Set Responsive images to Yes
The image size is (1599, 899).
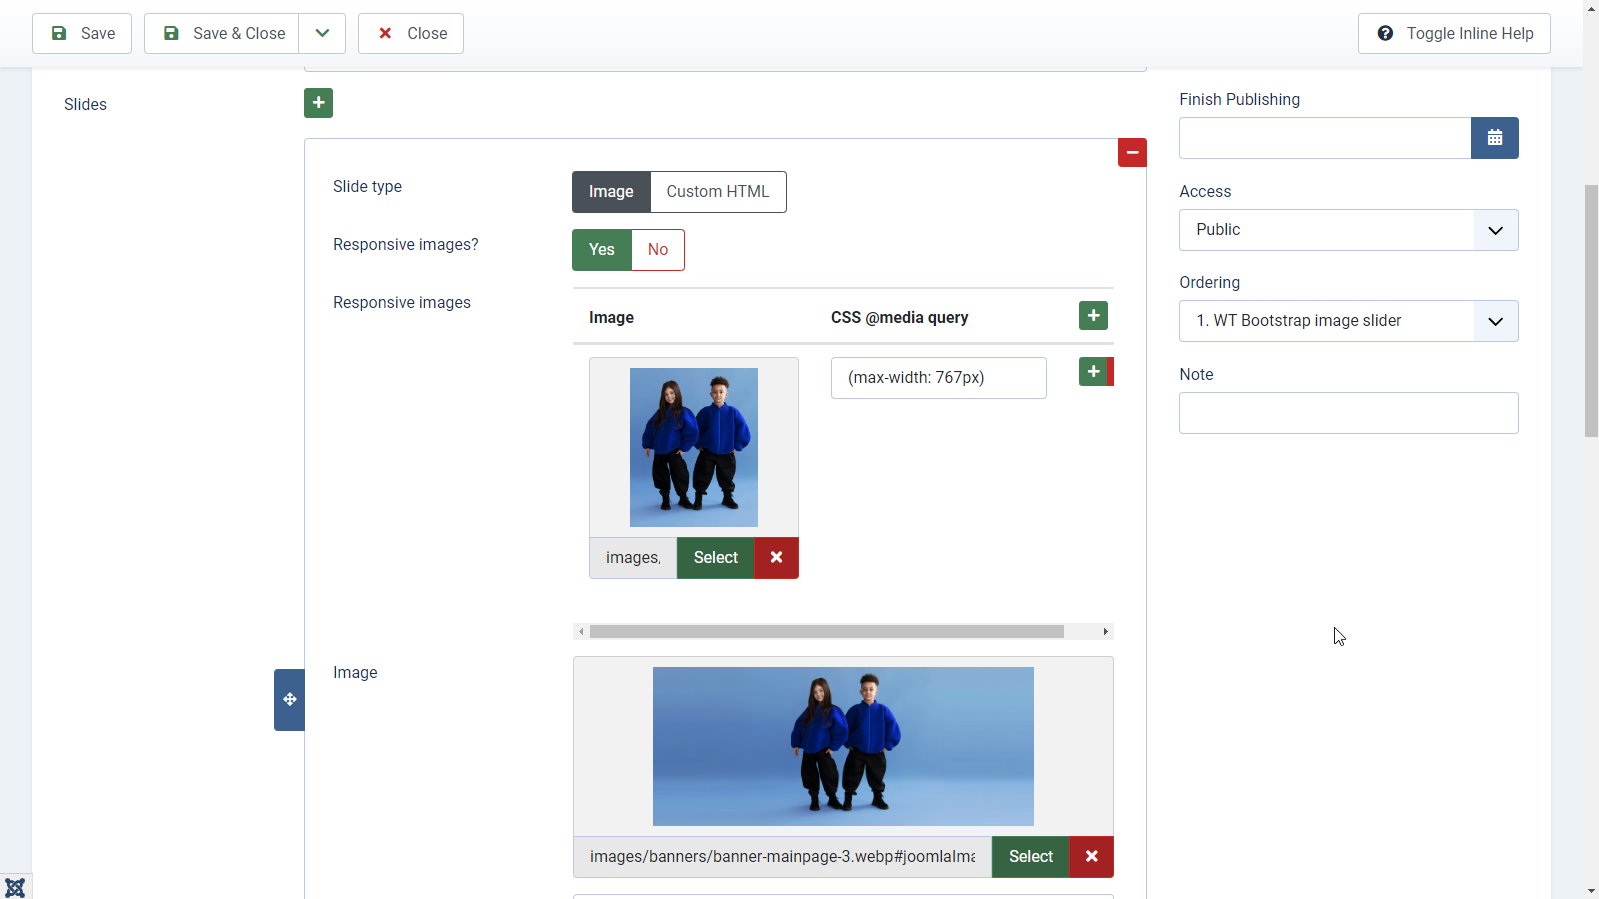tap(602, 250)
